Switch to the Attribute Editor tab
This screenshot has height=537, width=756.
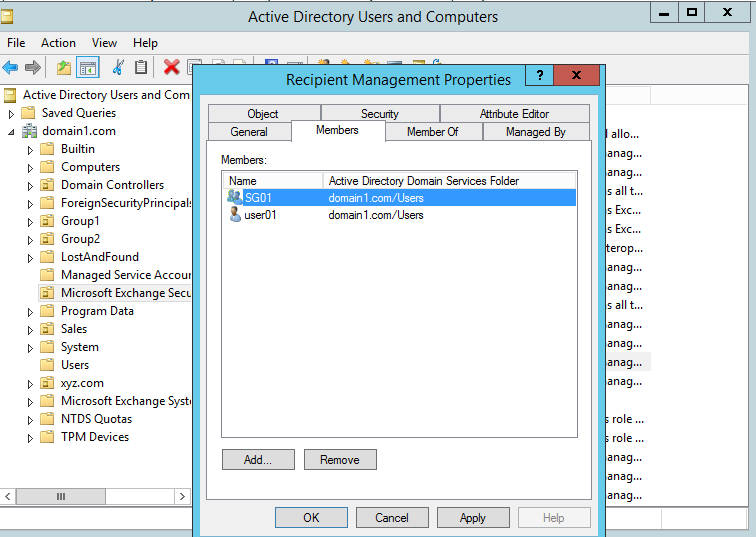click(x=514, y=114)
